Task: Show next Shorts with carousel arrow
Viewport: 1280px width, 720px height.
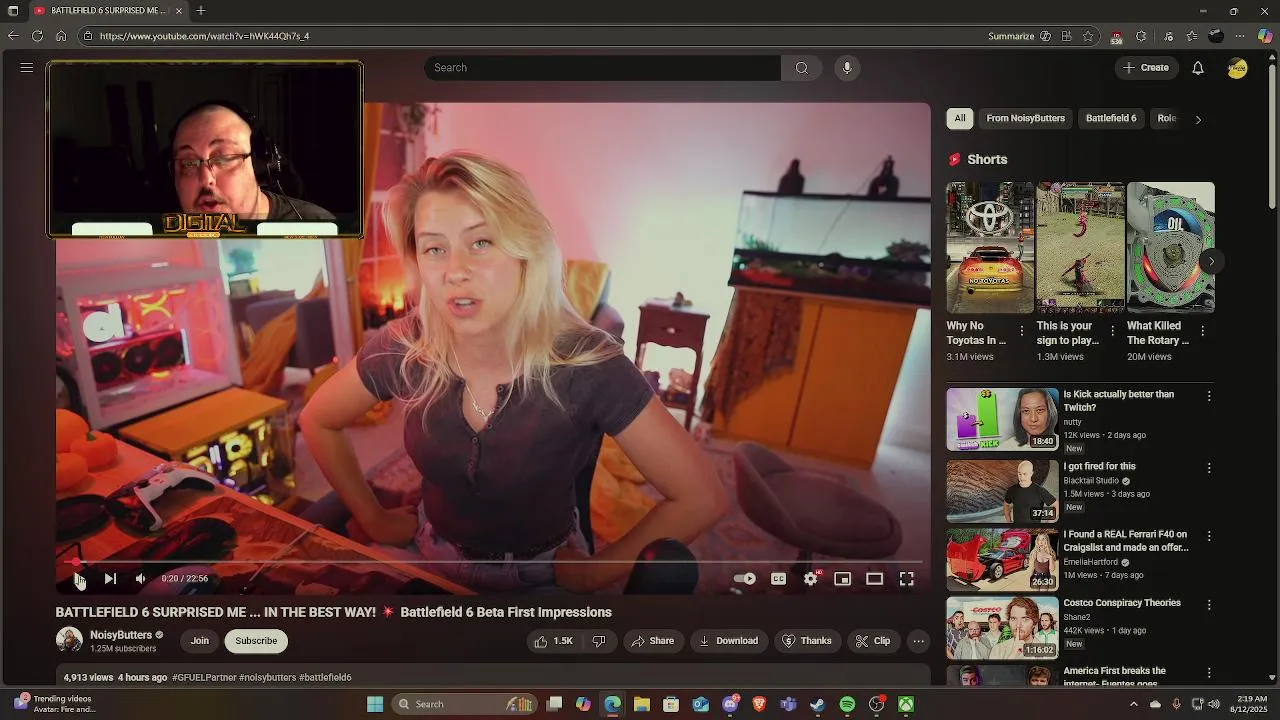Action: point(1211,262)
